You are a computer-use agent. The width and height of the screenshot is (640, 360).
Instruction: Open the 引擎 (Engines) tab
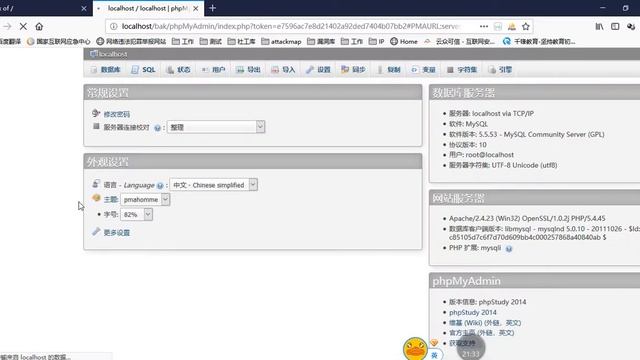[500, 70]
